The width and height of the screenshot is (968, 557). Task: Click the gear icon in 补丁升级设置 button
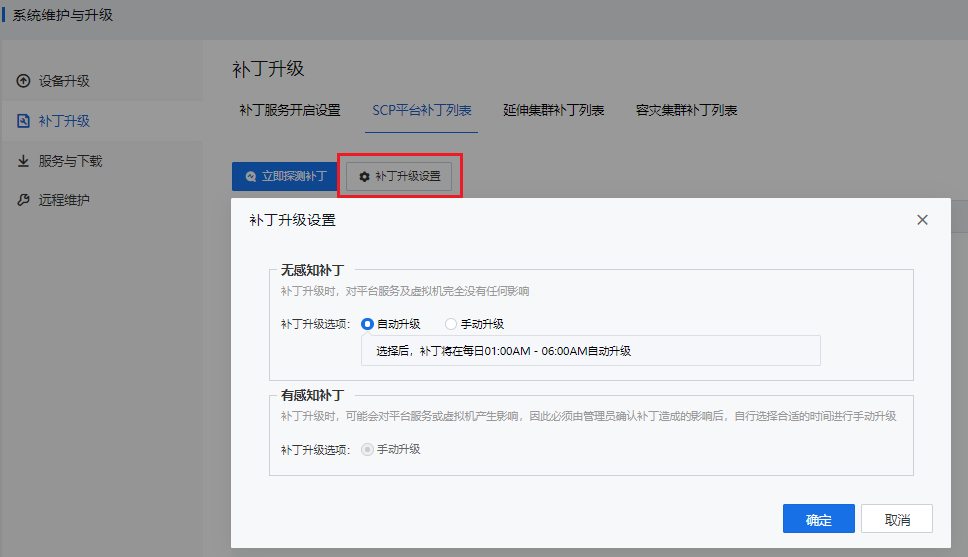(x=364, y=177)
